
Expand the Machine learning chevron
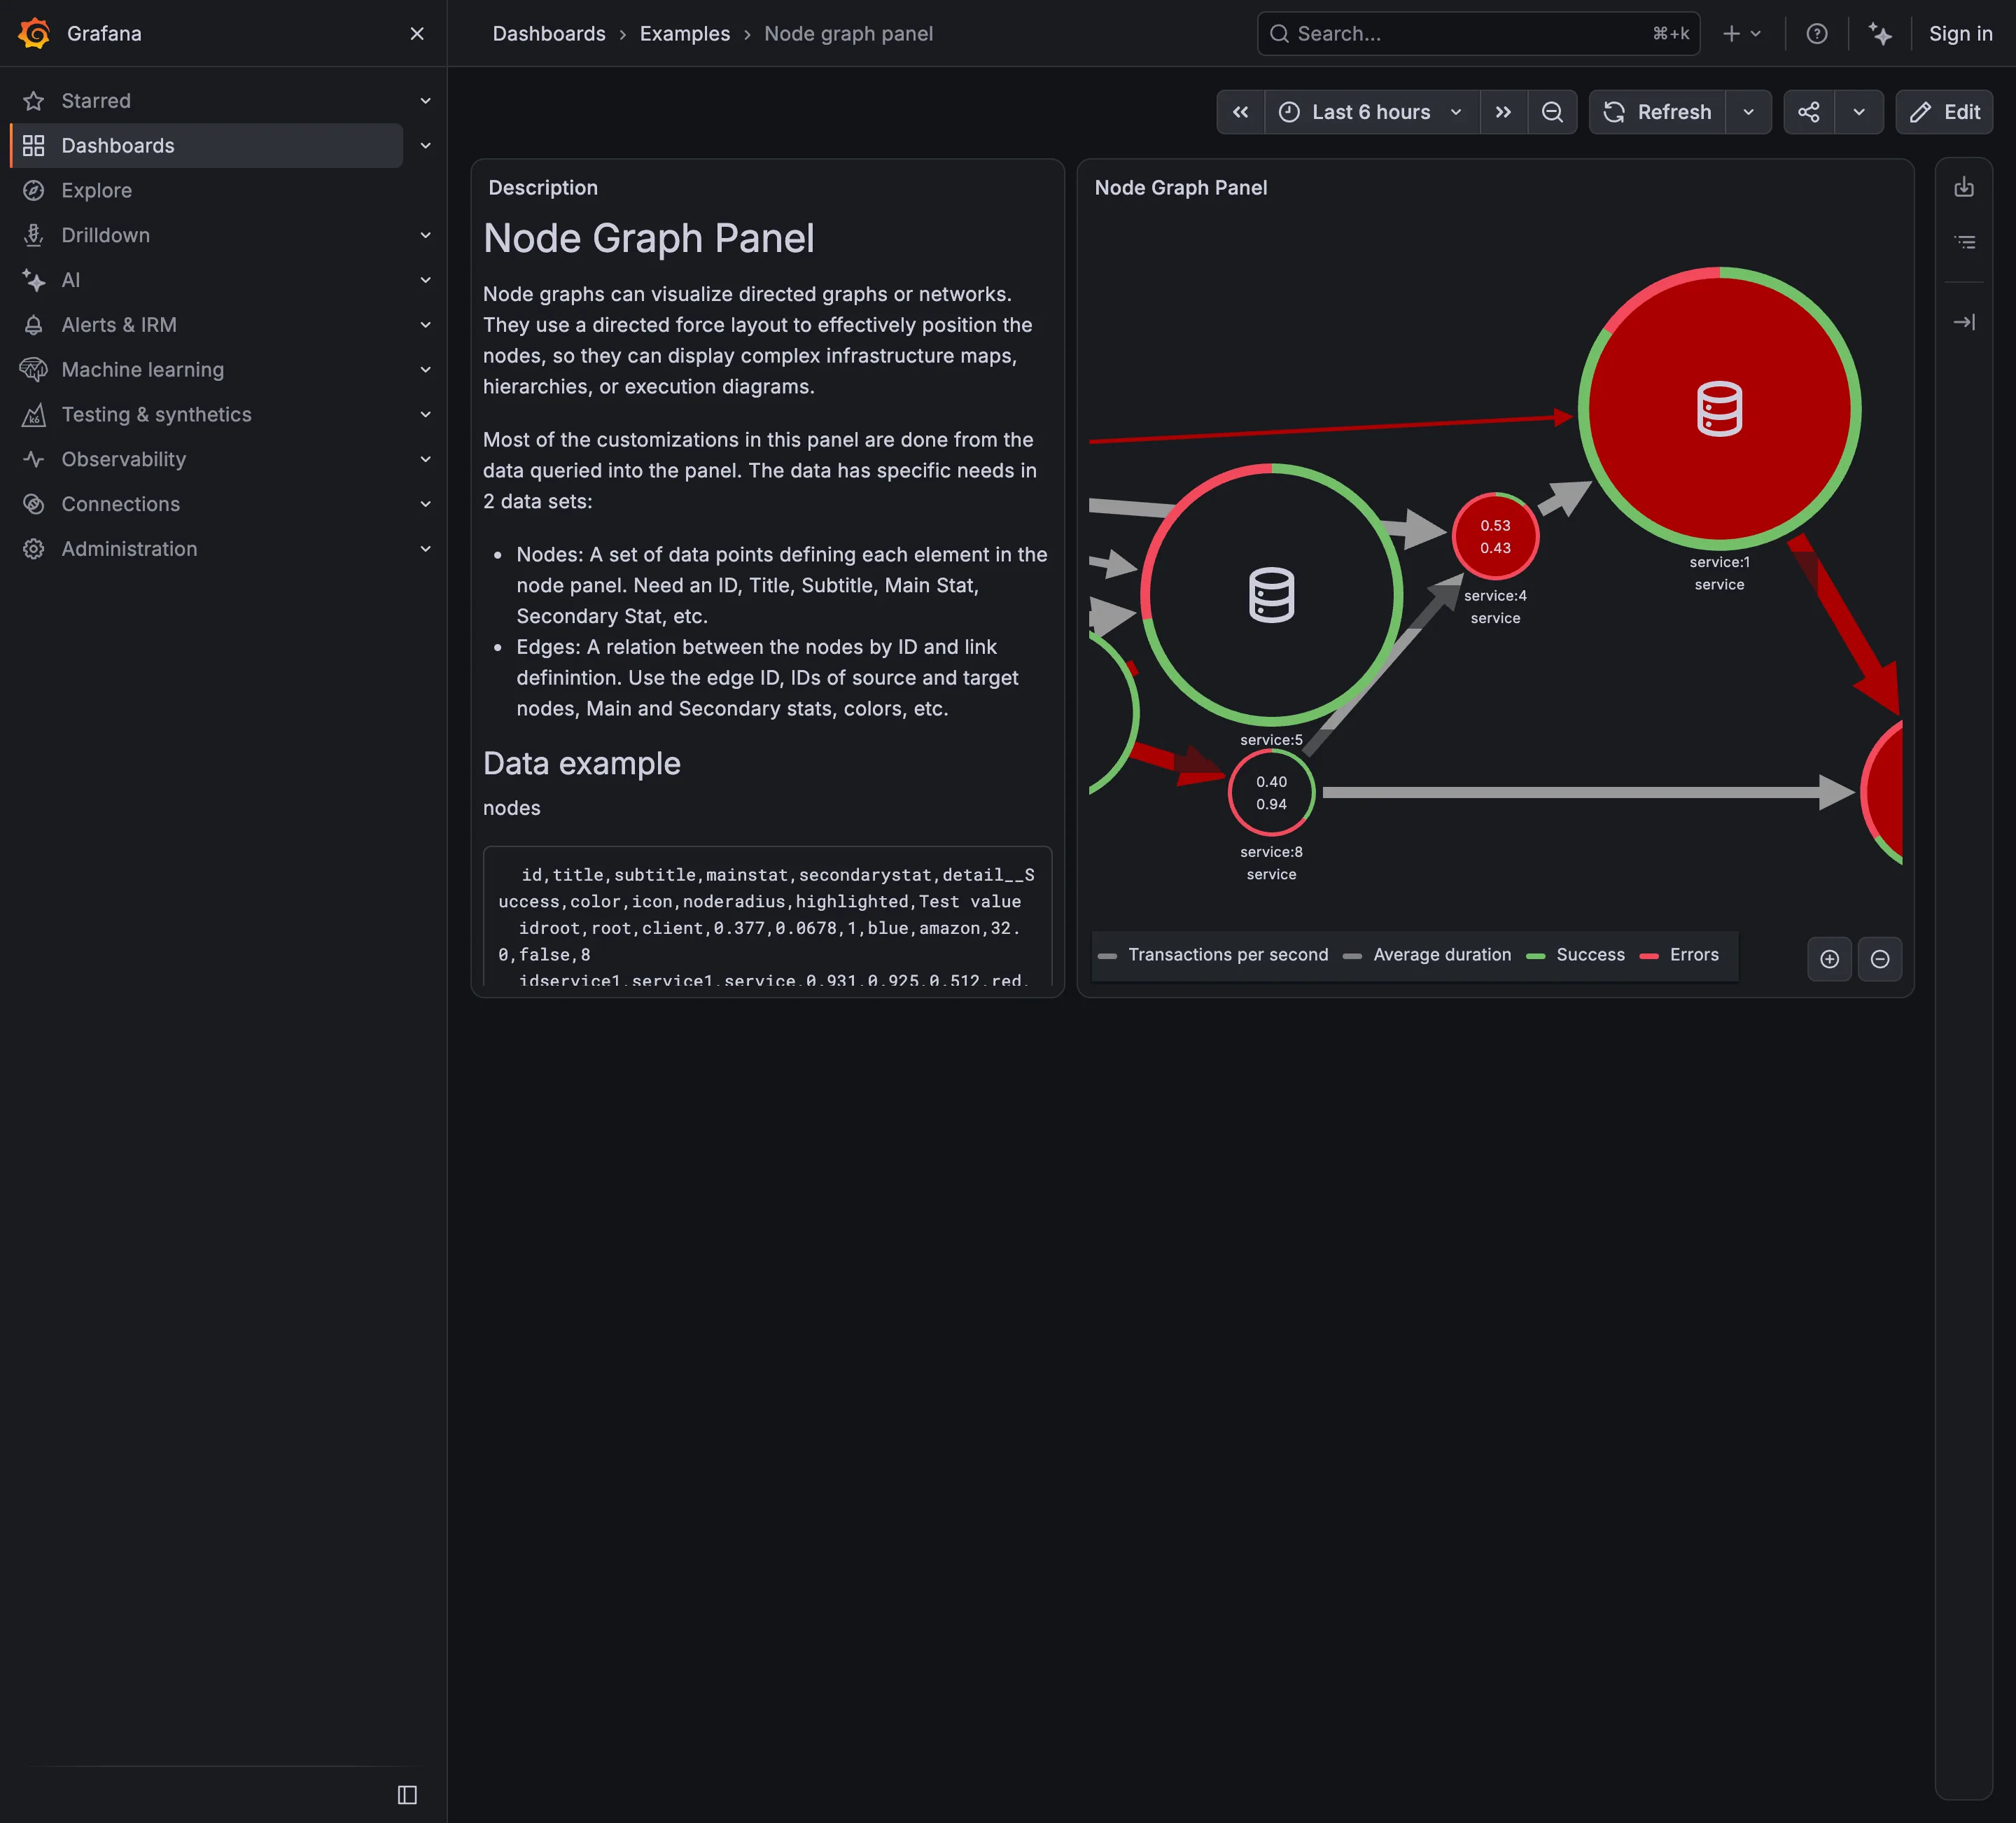425,370
